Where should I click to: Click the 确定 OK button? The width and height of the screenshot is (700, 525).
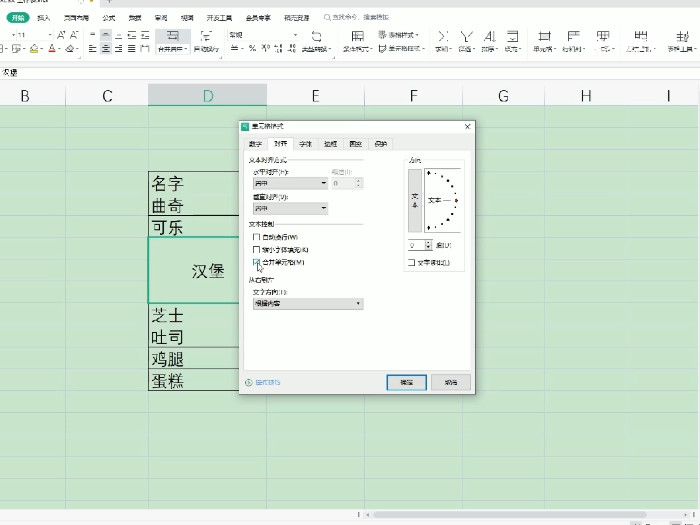point(406,383)
